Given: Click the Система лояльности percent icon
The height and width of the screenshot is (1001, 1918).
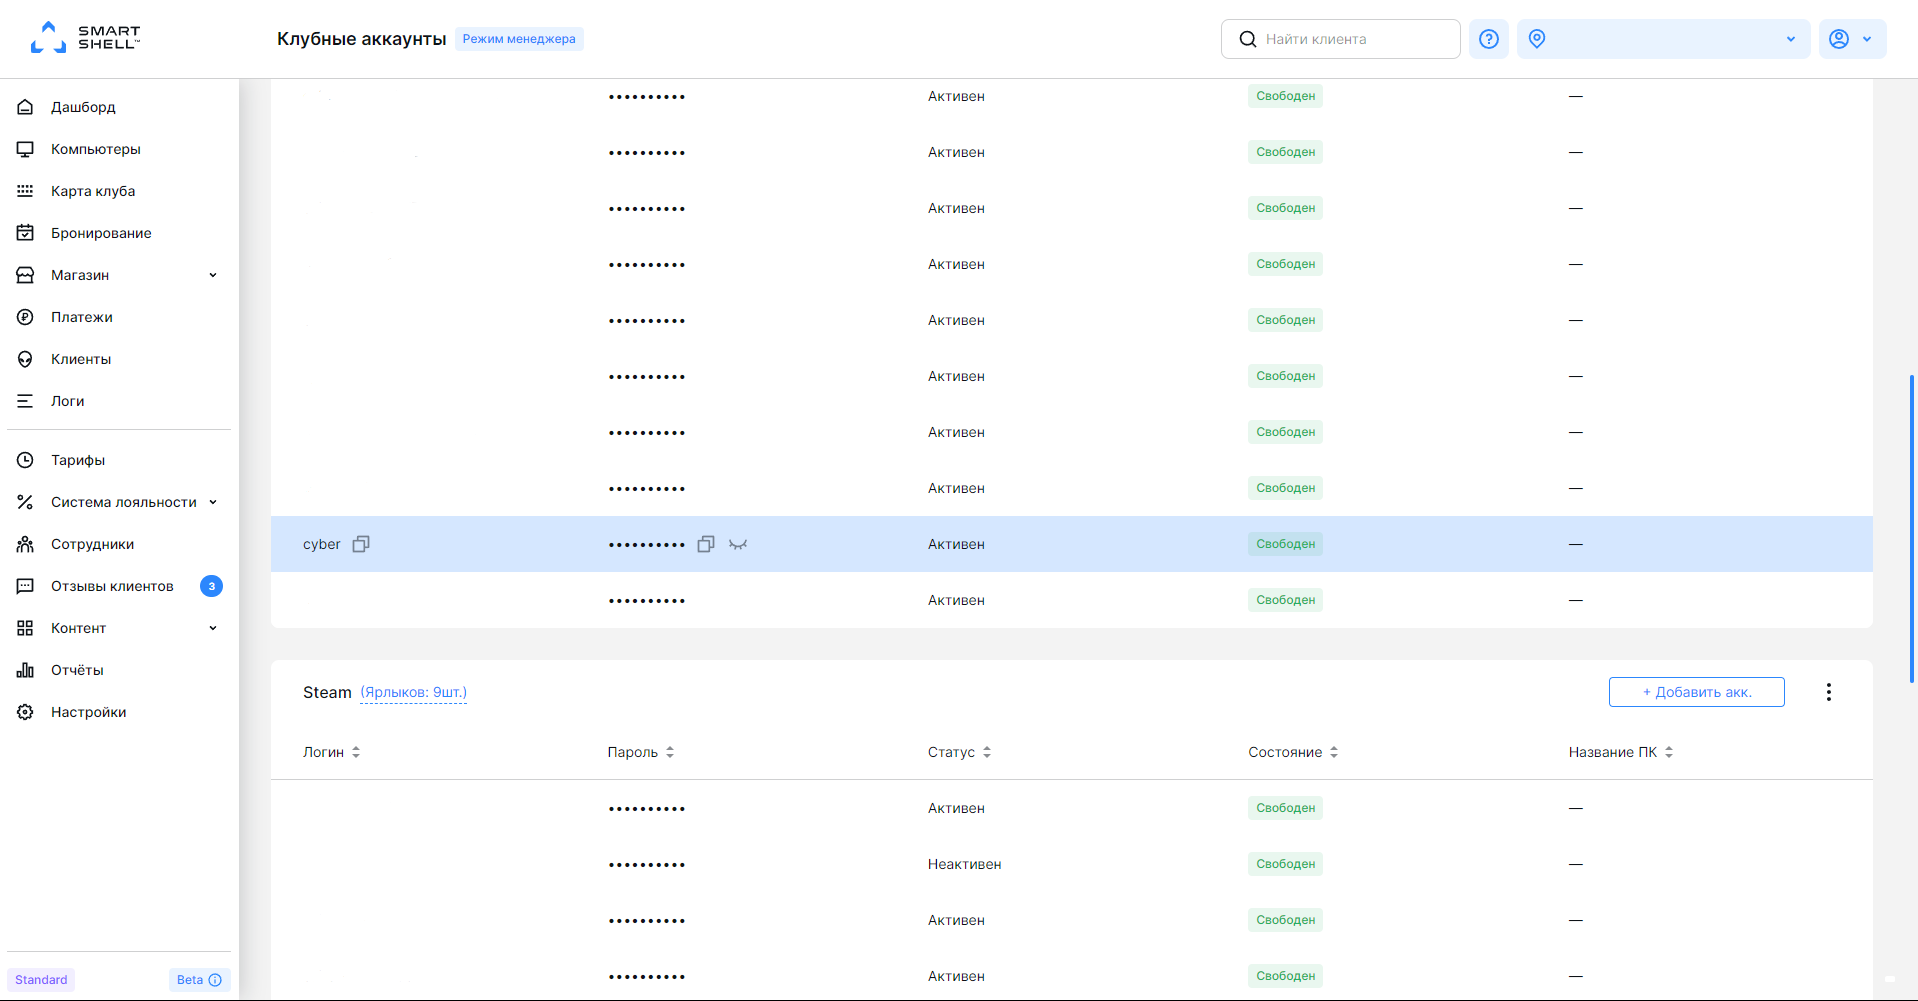Looking at the screenshot, I should [x=25, y=502].
